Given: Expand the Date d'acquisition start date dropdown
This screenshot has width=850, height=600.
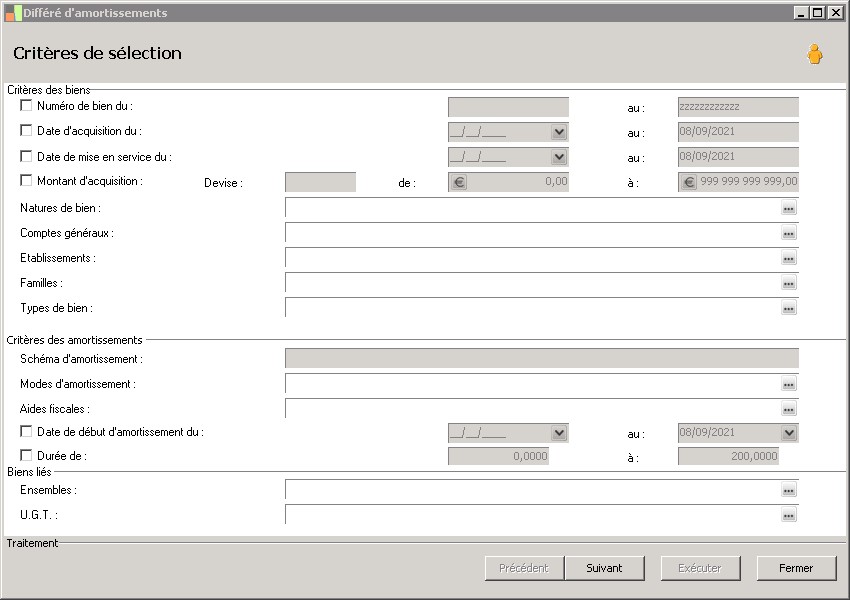Looking at the screenshot, I should pos(558,132).
